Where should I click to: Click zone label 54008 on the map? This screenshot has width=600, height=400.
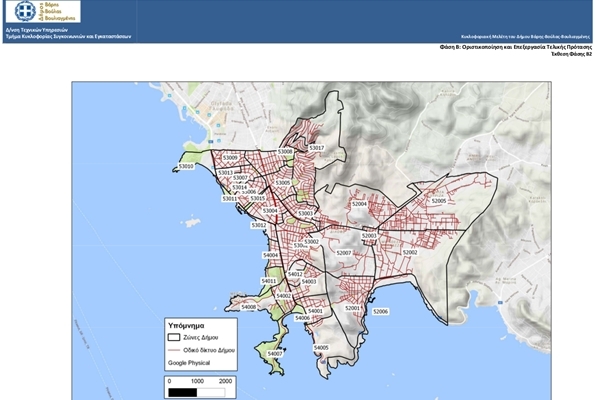pos(249,307)
